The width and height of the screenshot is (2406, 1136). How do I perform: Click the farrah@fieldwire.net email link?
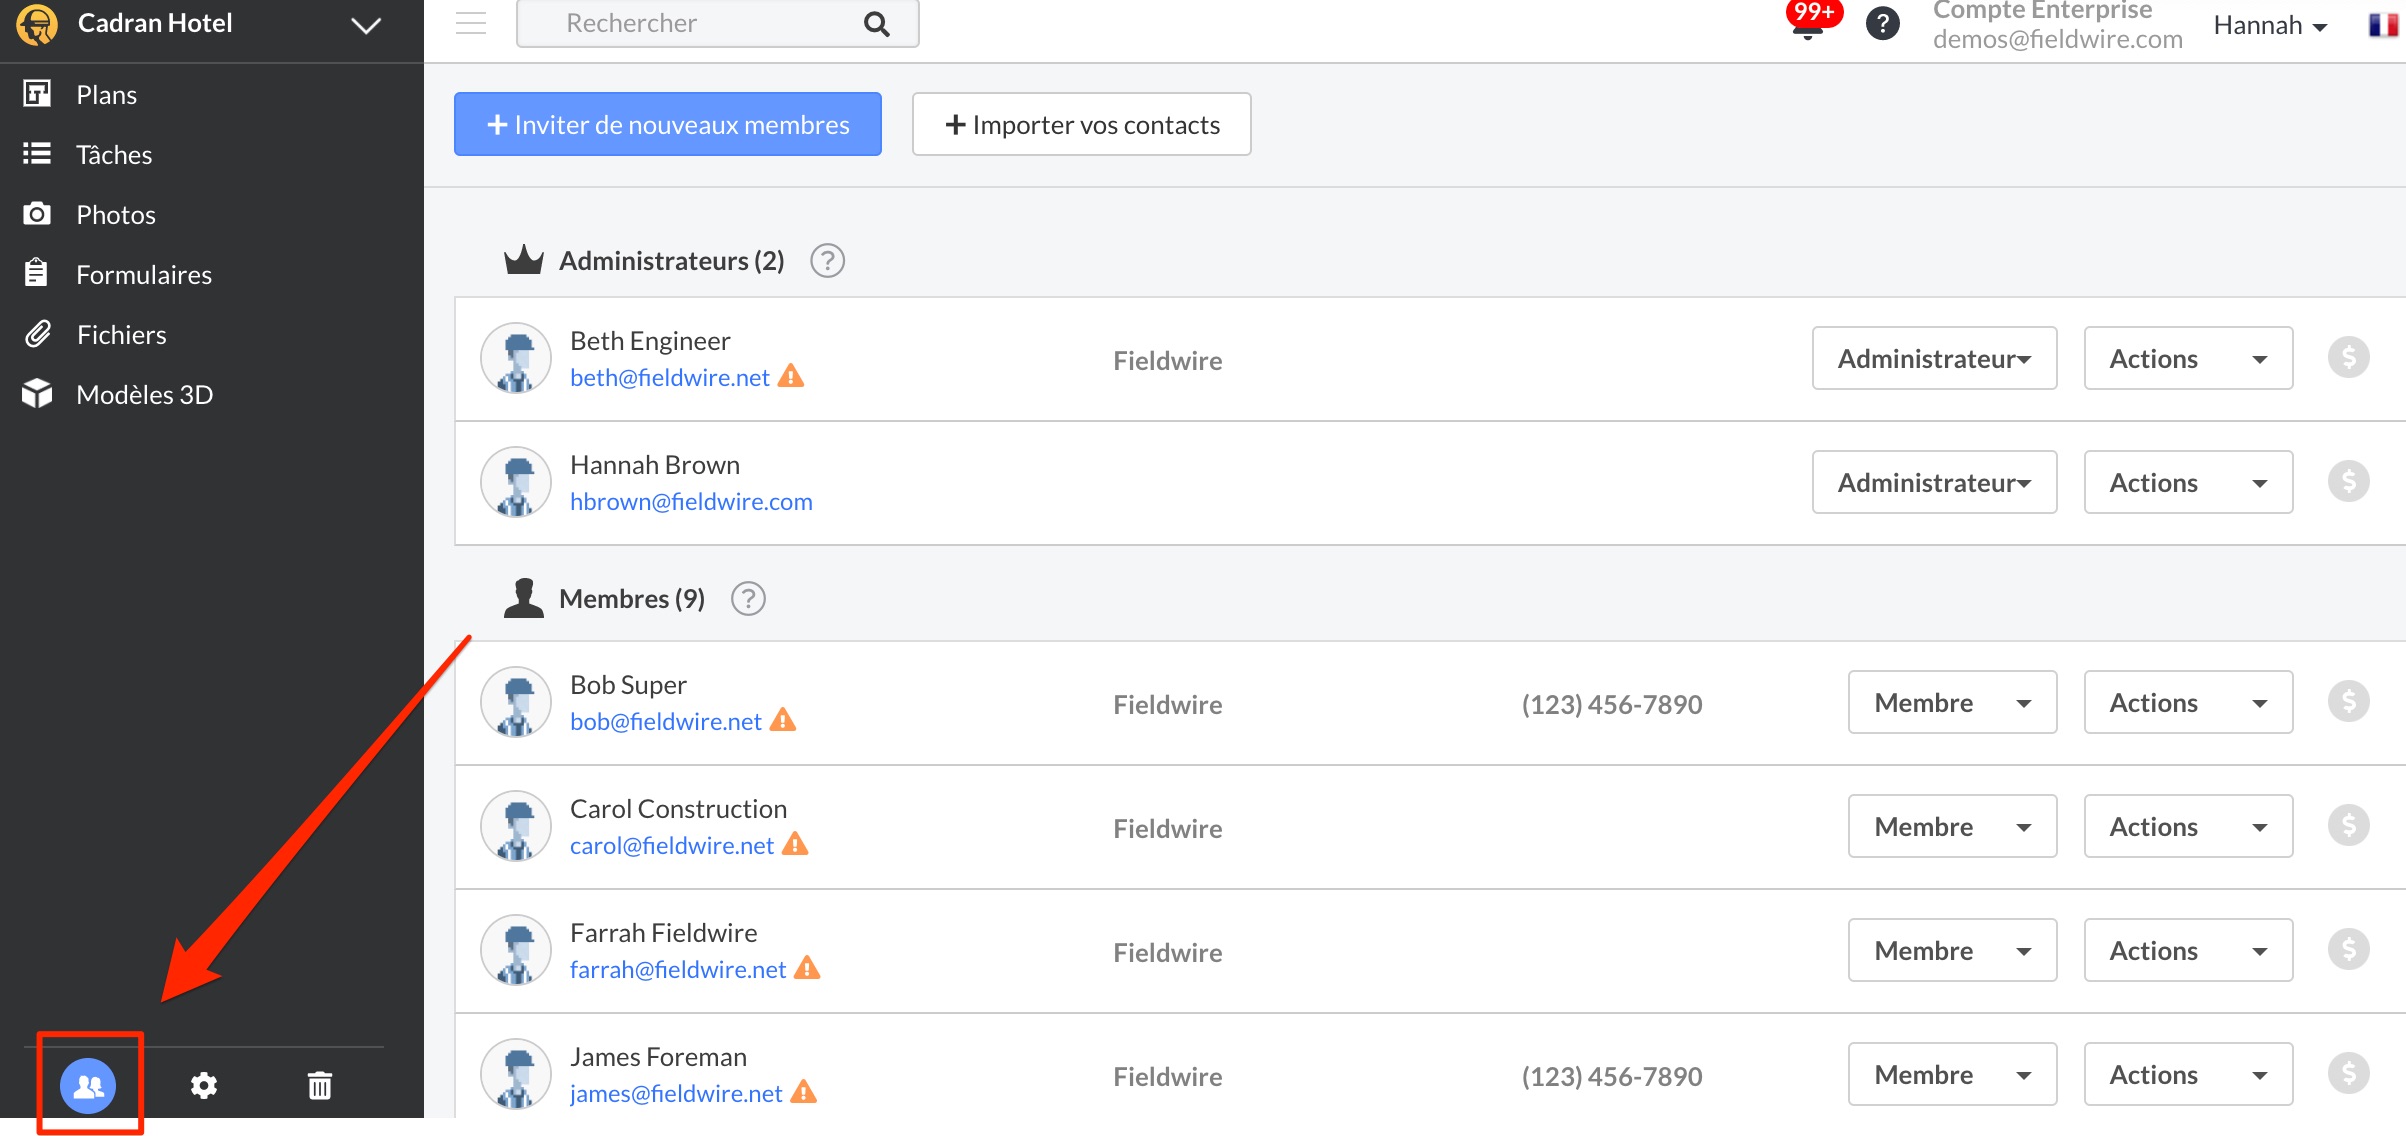678,969
